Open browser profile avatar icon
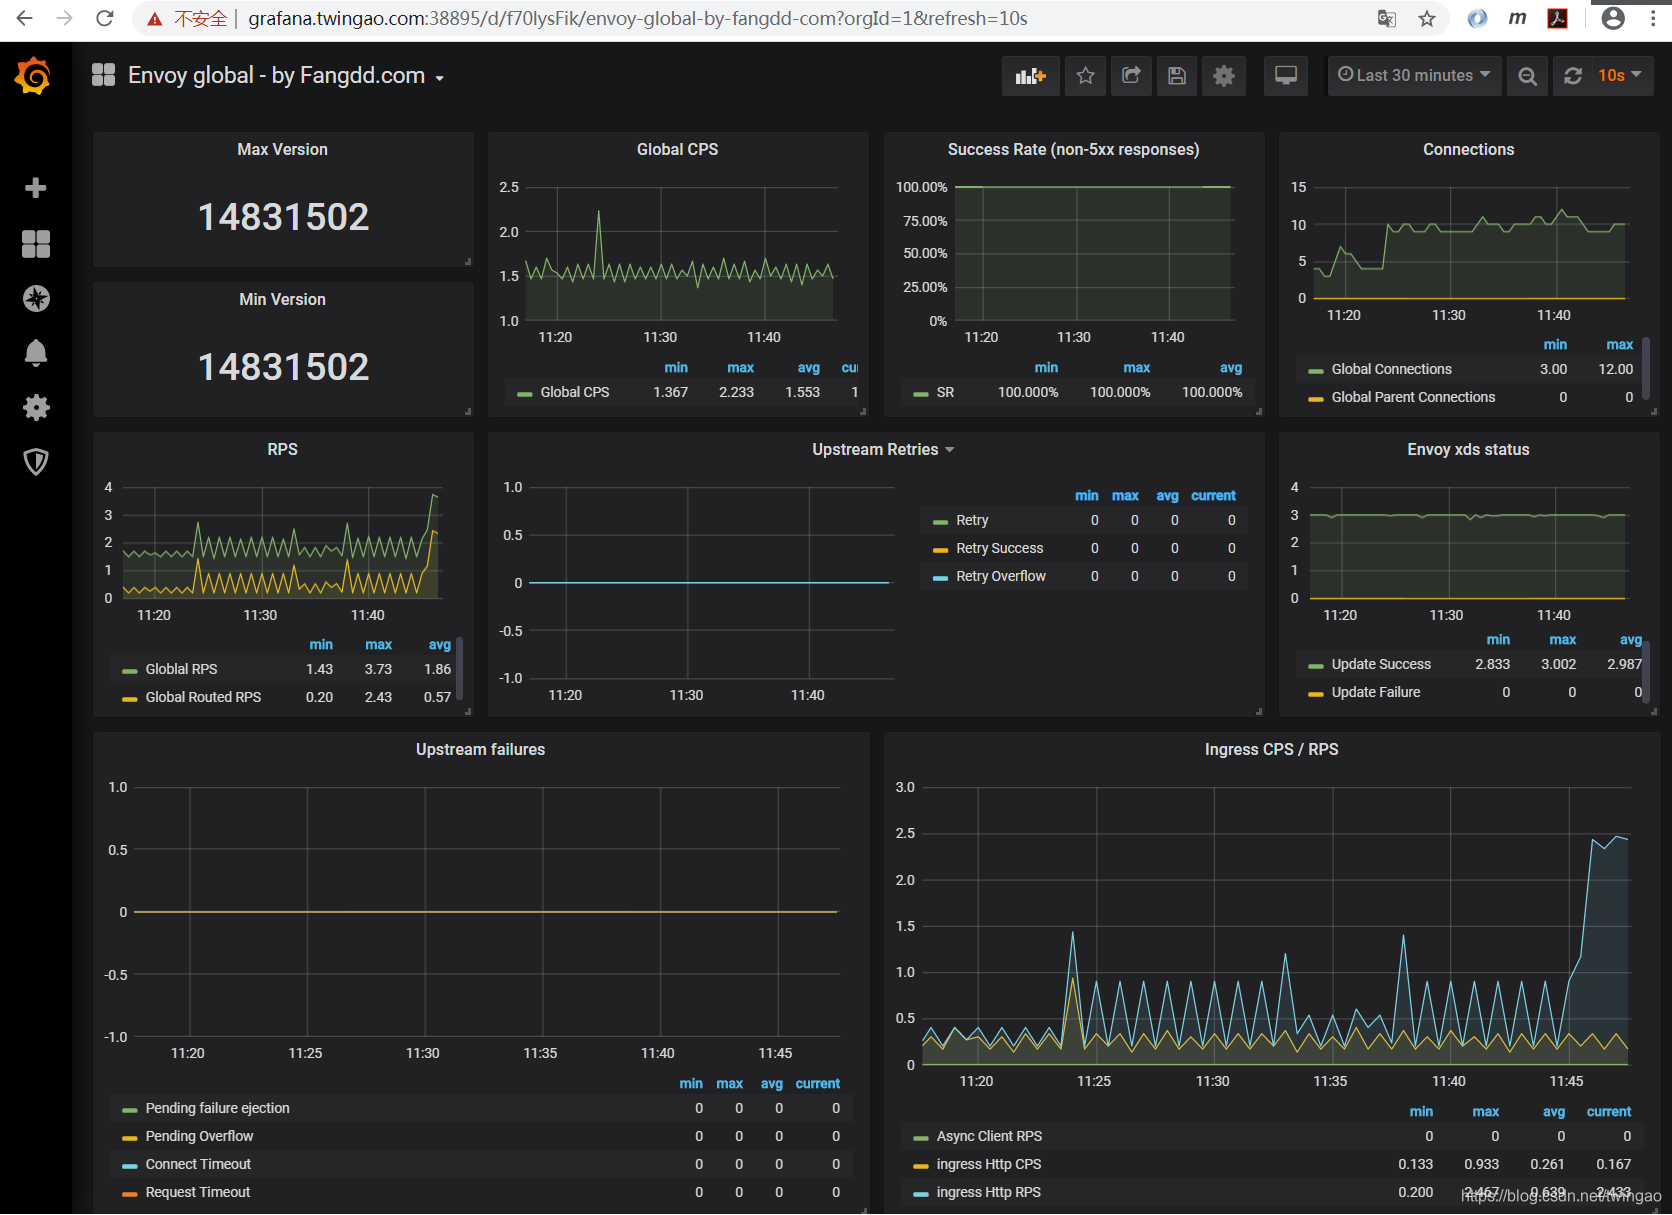 pos(1613,18)
